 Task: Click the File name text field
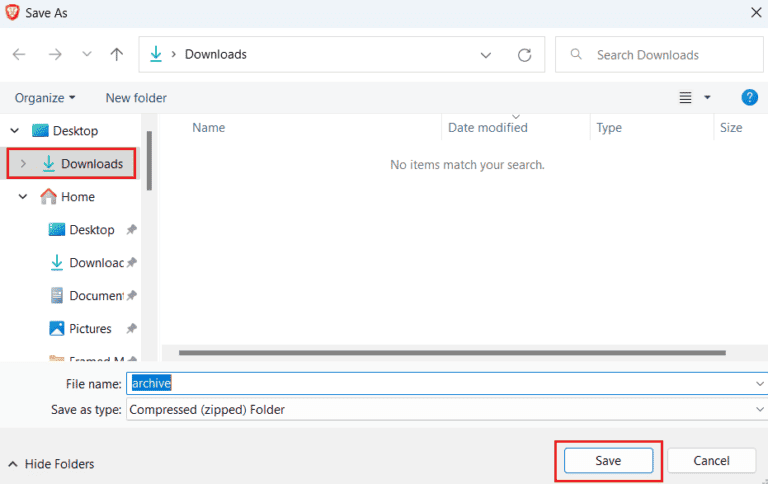pyautogui.click(x=440, y=383)
